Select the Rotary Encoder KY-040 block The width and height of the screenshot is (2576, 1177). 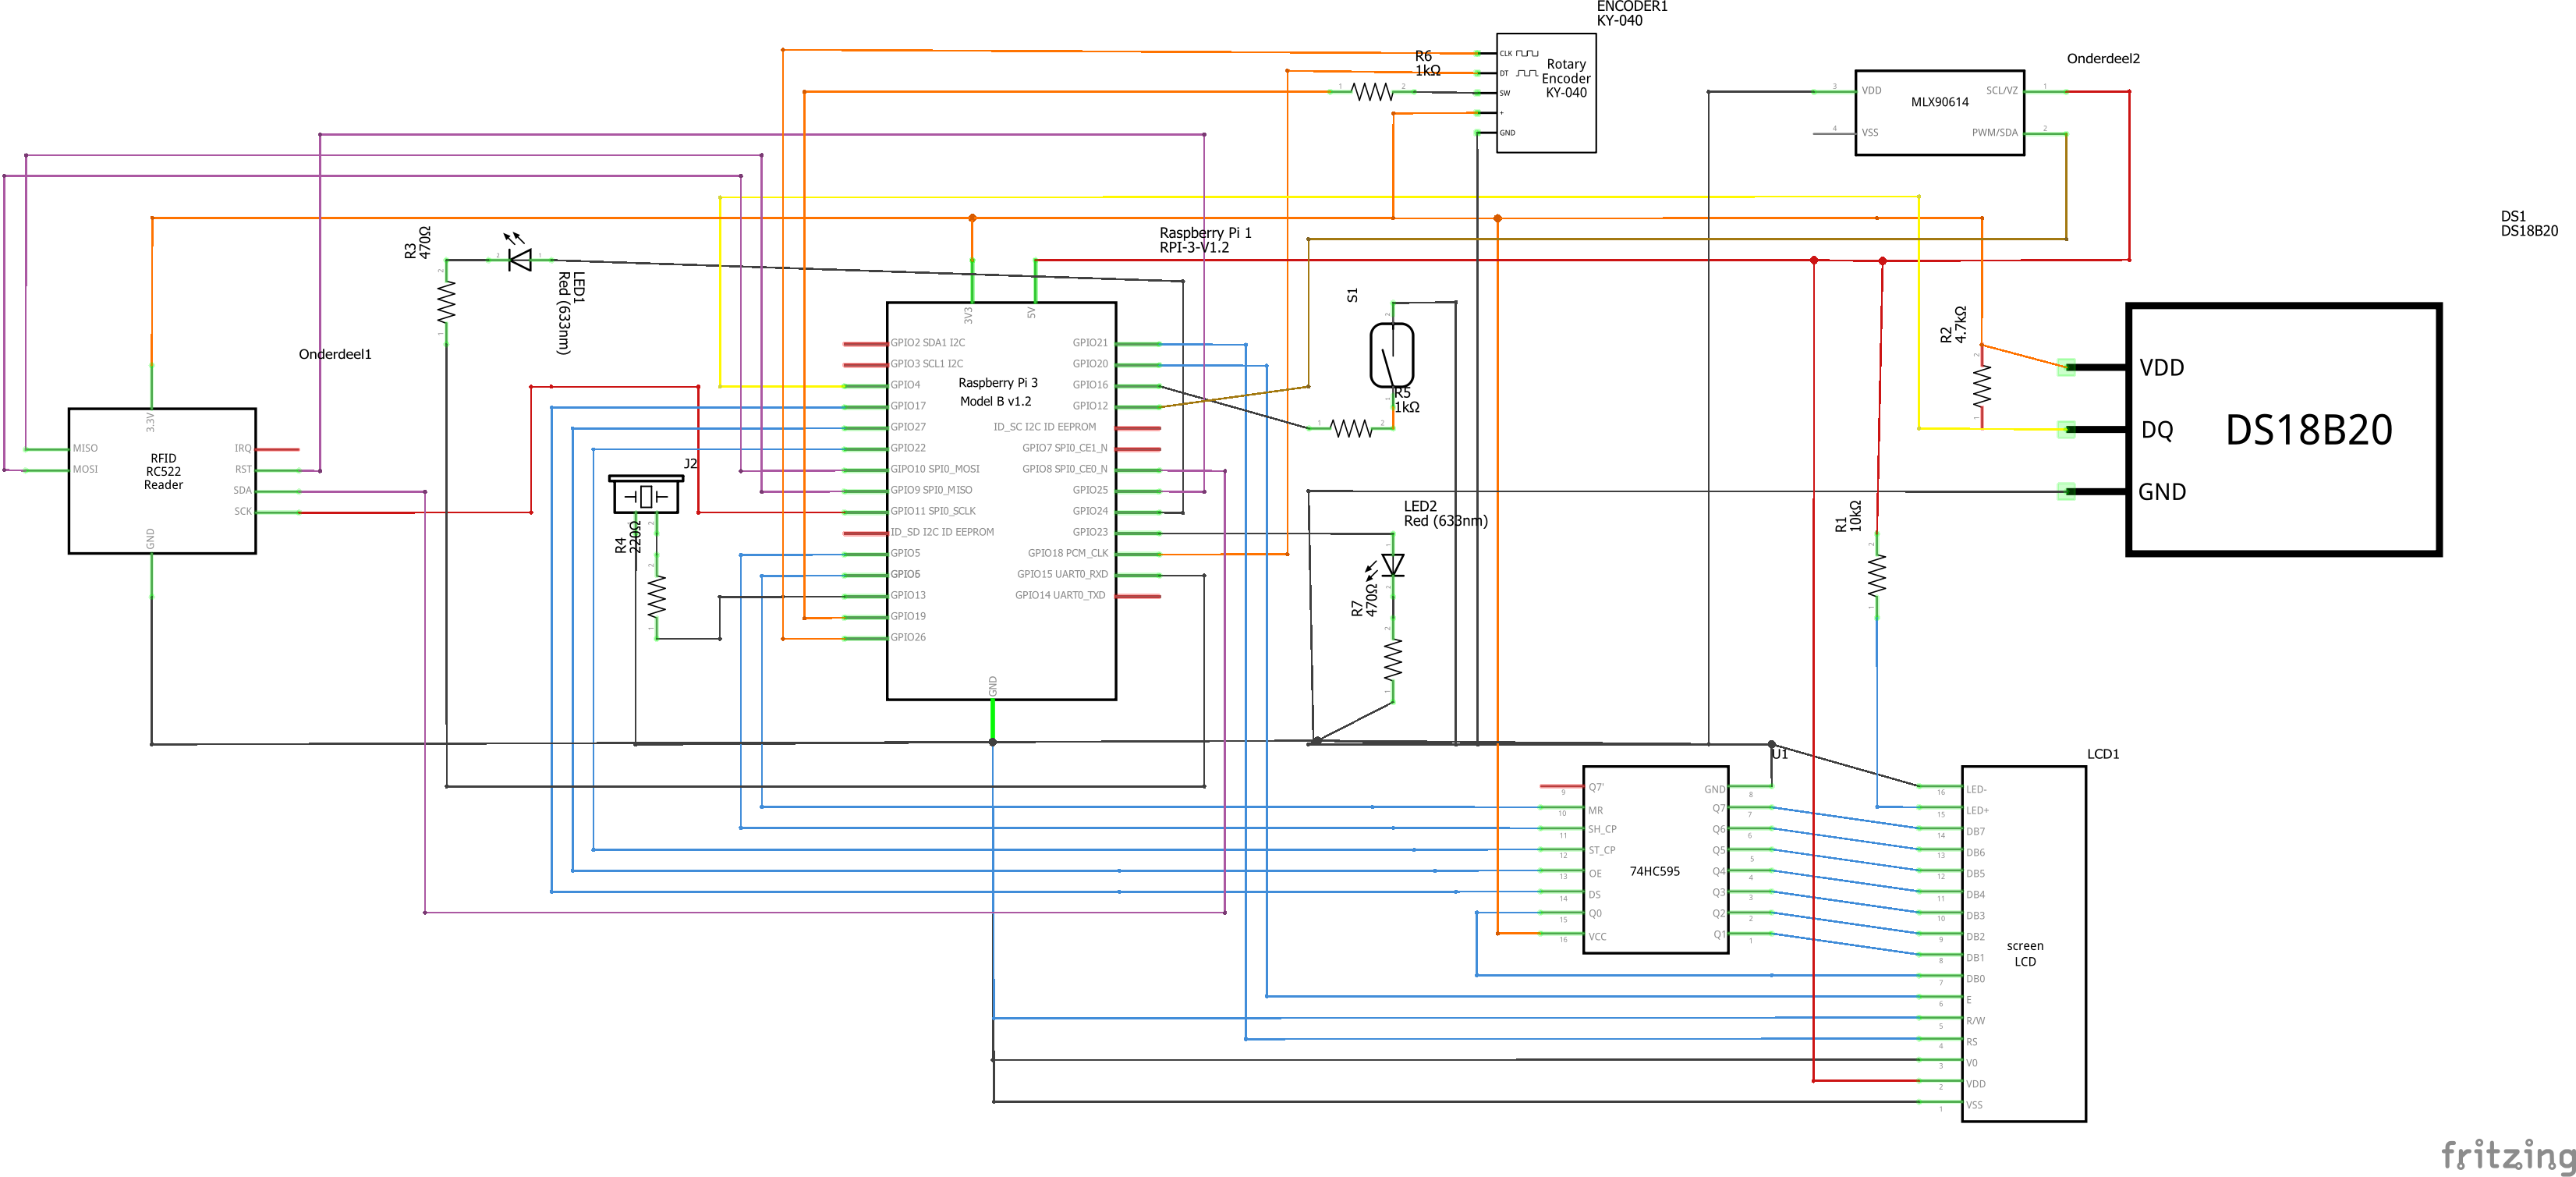(1546, 93)
